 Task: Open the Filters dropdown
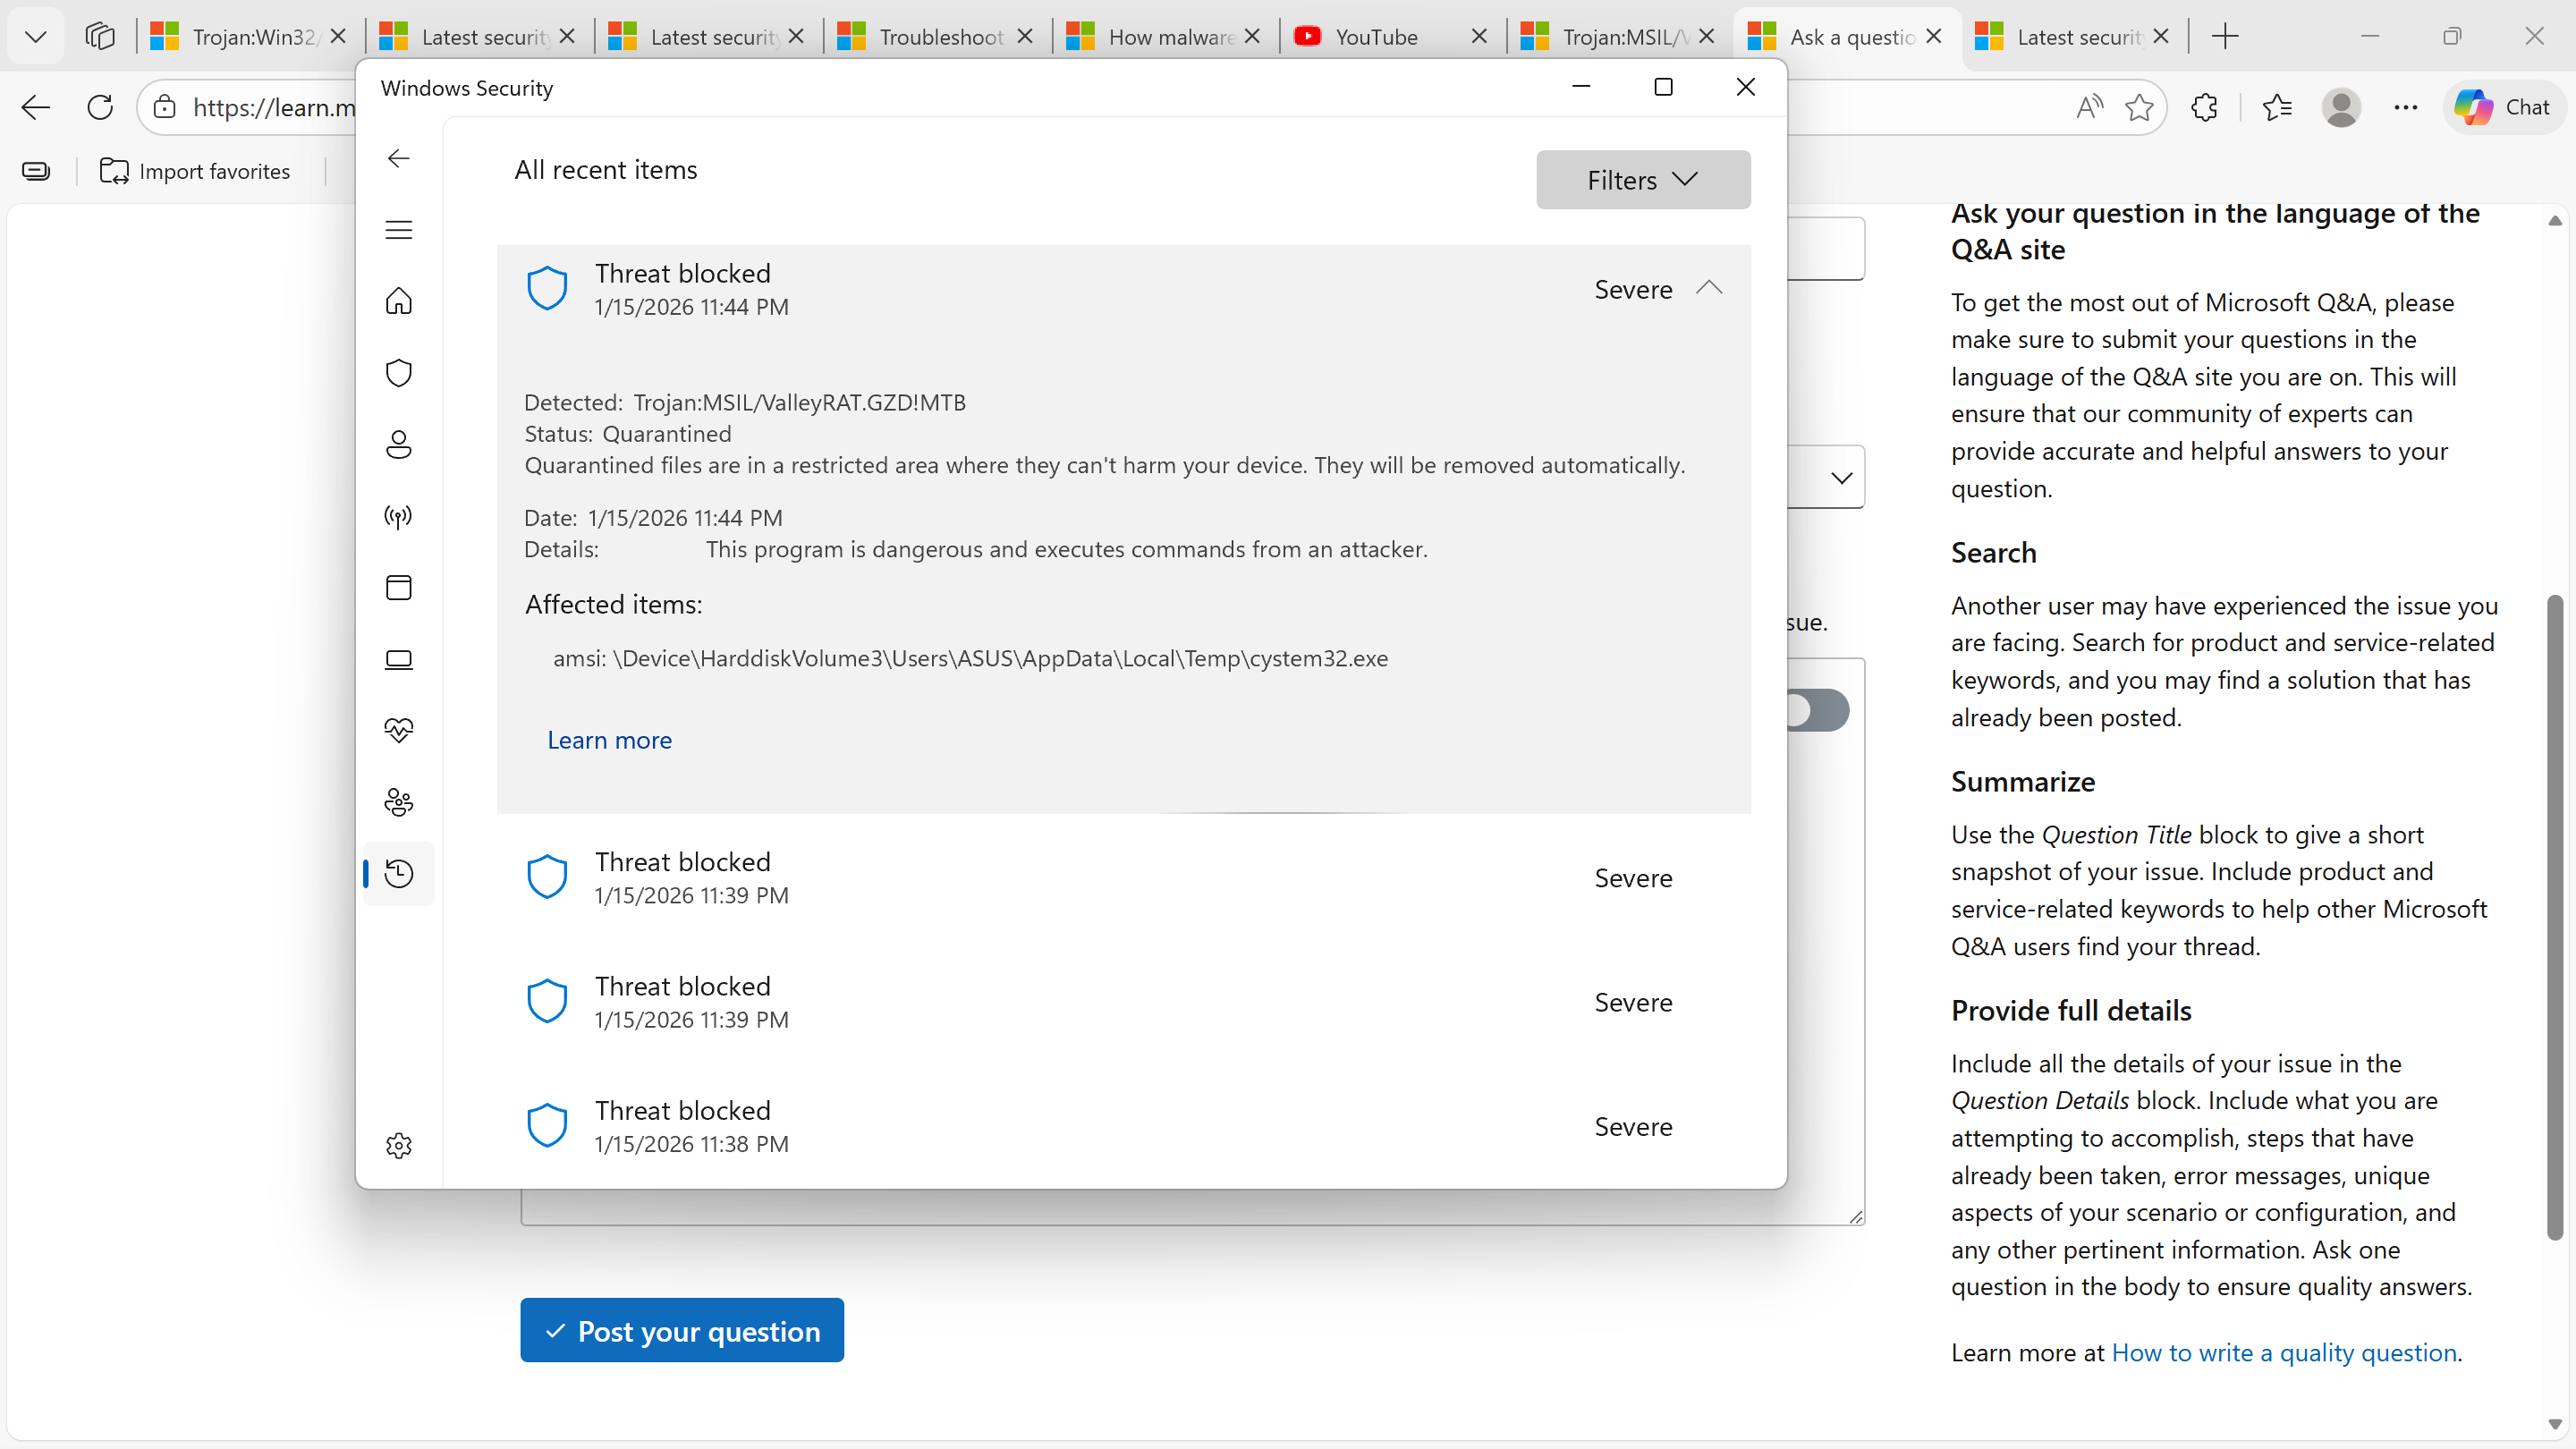point(1642,180)
